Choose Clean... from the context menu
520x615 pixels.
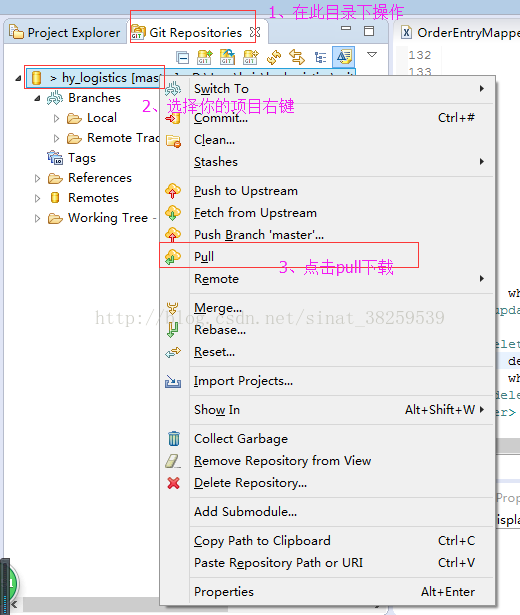pyautogui.click(x=327, y=140)
